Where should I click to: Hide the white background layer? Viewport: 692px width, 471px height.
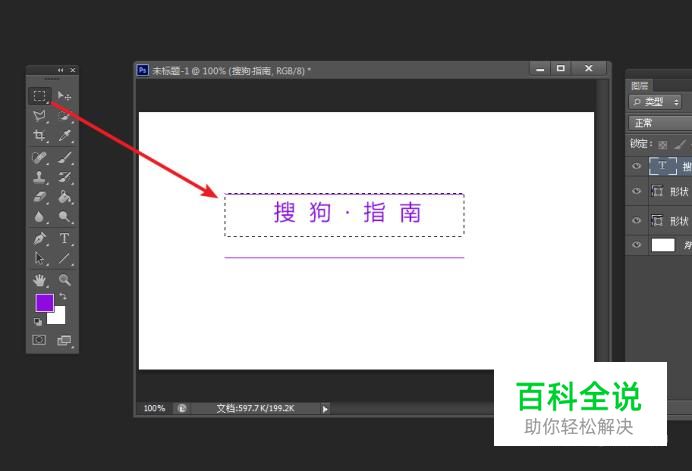[636, 245]
